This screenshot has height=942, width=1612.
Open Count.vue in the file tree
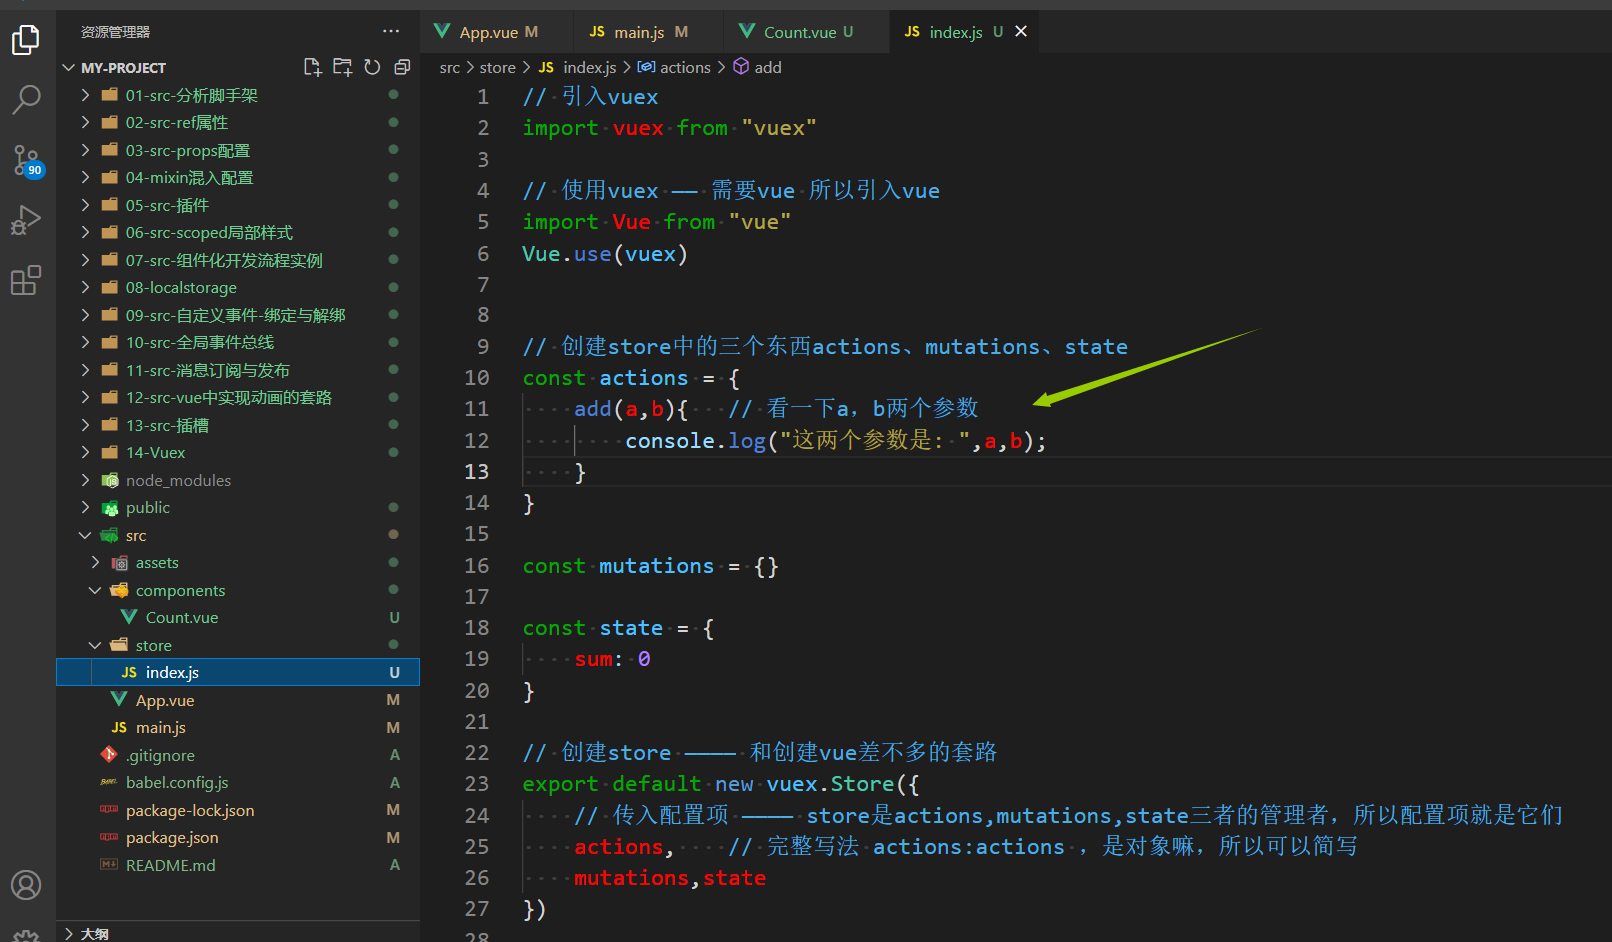[x=238, y=617]
